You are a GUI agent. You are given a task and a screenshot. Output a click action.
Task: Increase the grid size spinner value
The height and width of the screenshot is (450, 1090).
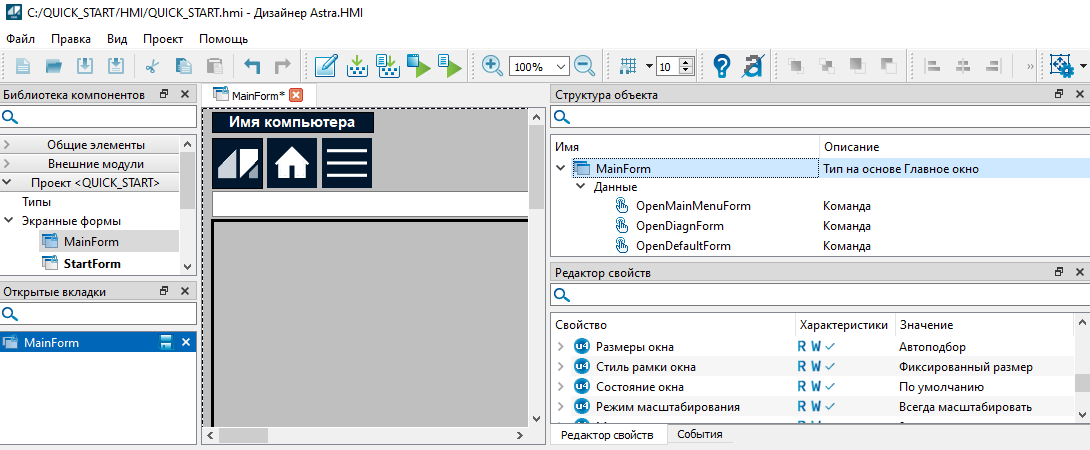pos(686,62)
